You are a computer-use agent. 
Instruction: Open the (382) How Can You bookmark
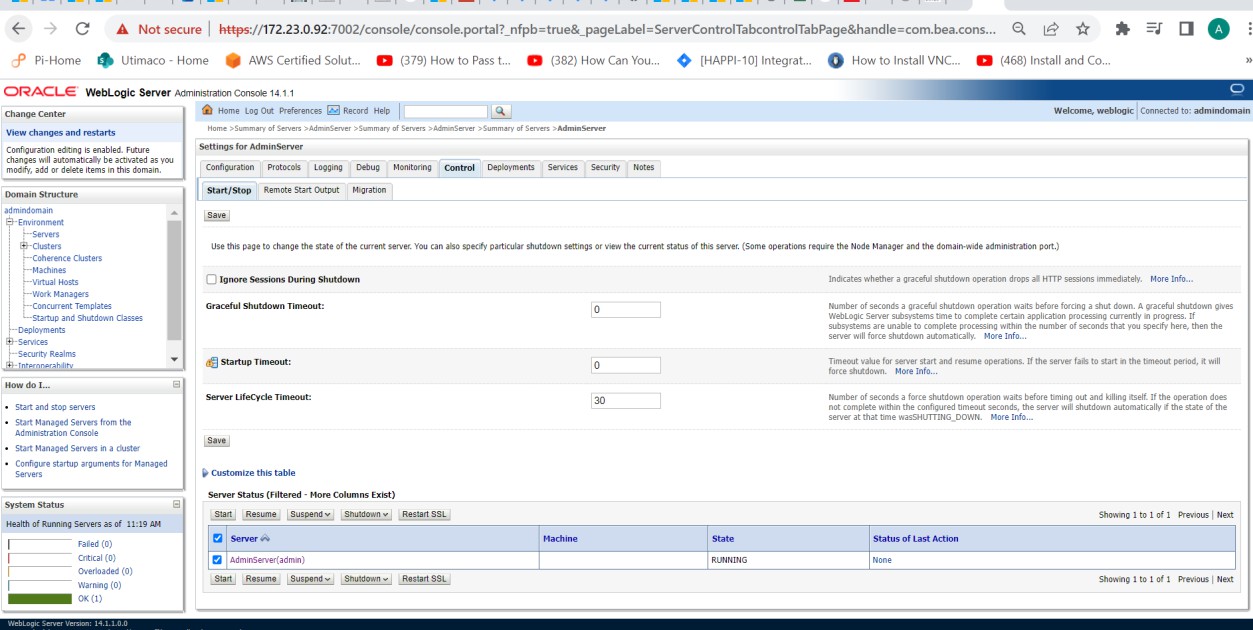pyautogui.click(x=594, y=60)
